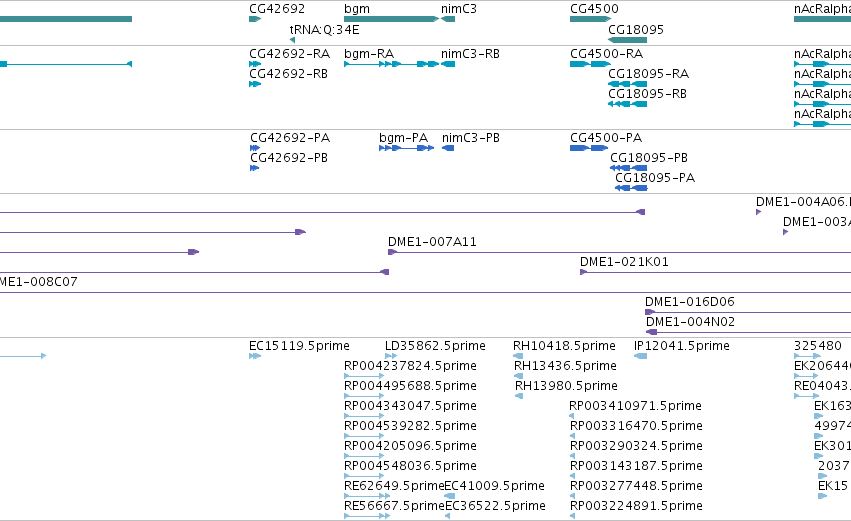The image size is (851, 521).
Task: Select the RP004205096.5prime EST
Action: pos(364,456)
